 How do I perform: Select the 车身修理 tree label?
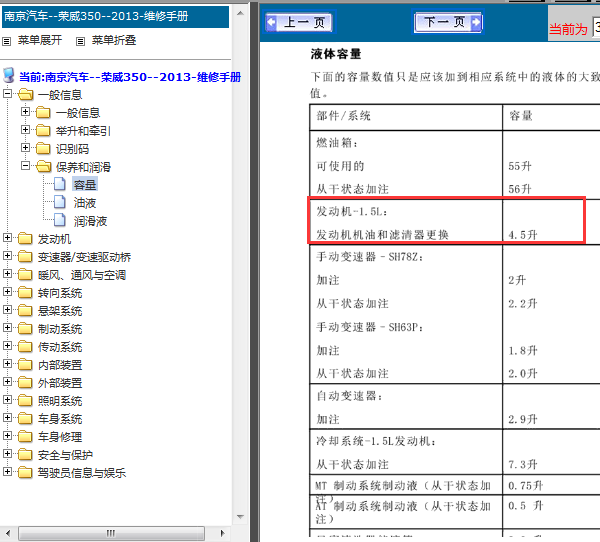pyautogui.click(x=60, y=437)
